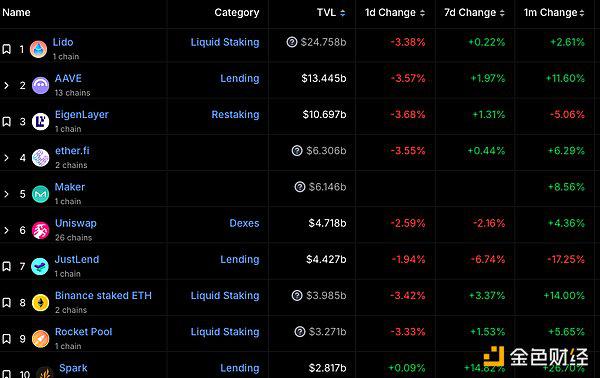The image size is (600, 378).
Task: Click the Uniswap unicorn logo icon
Action: pos(40,230)
